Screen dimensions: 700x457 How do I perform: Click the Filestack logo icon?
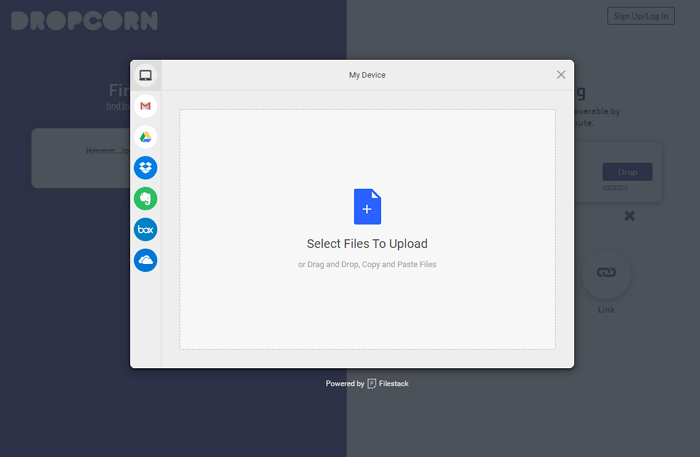(372, 383)
